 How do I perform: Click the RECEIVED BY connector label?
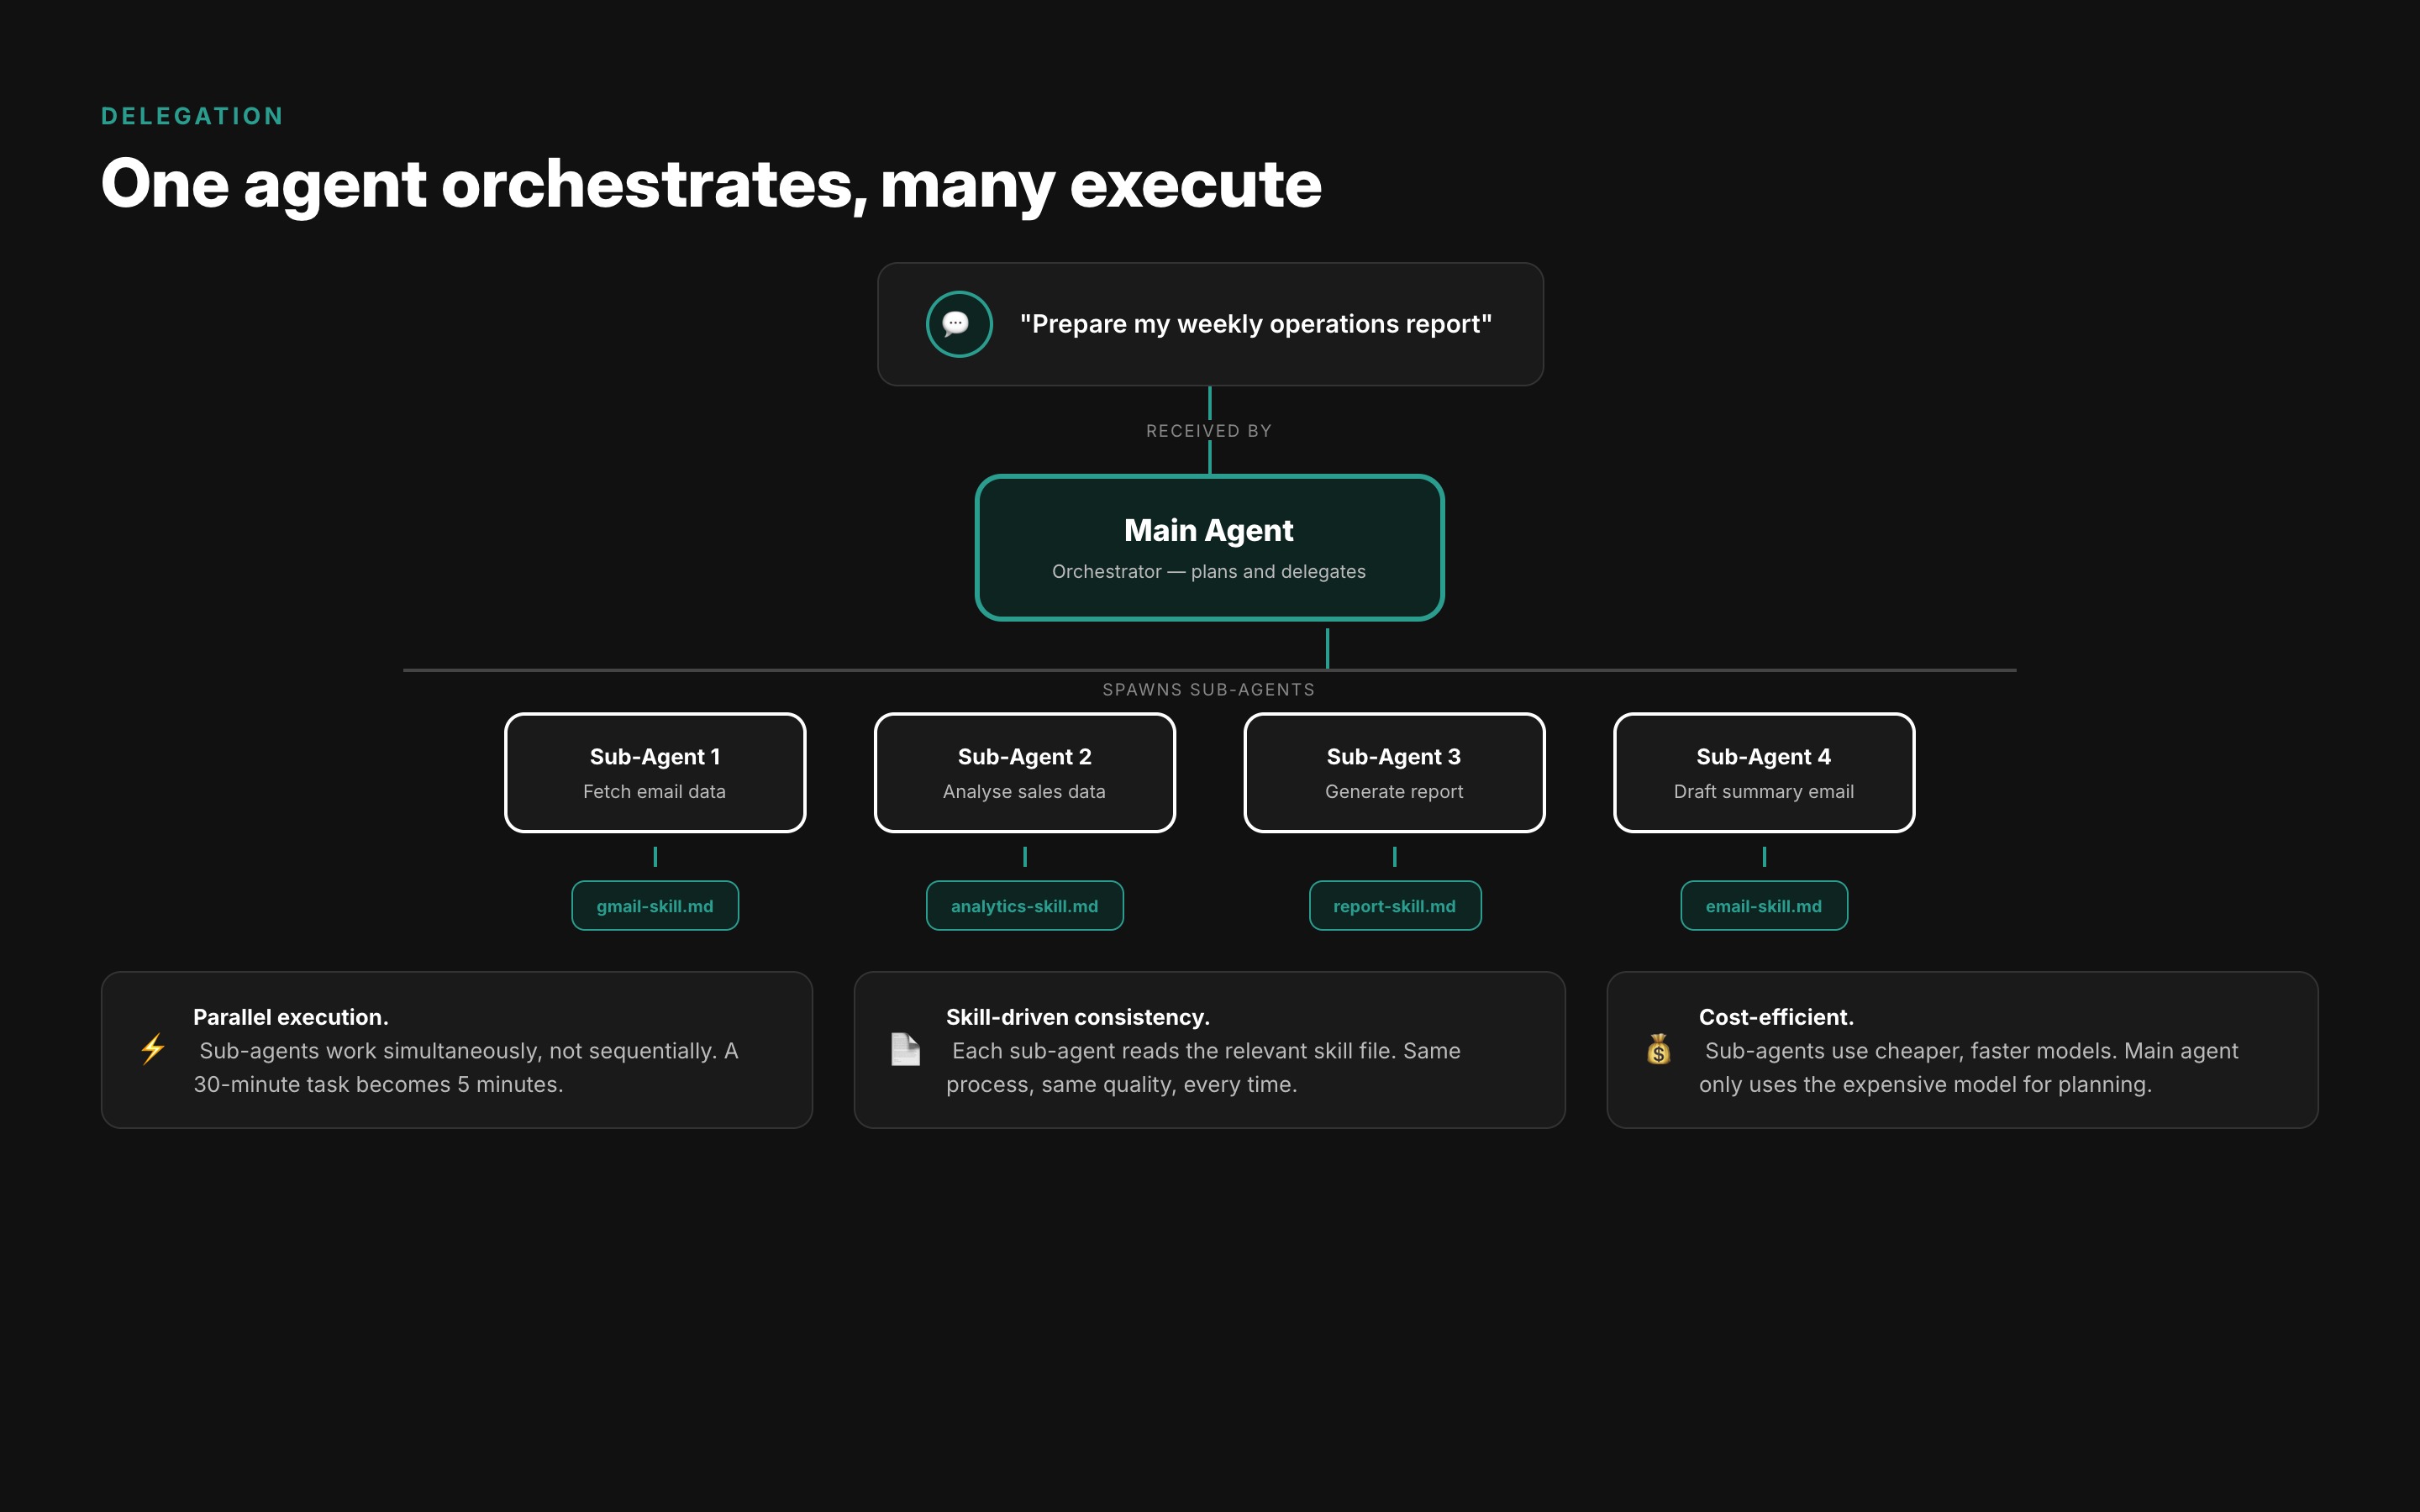[1209, 430]
